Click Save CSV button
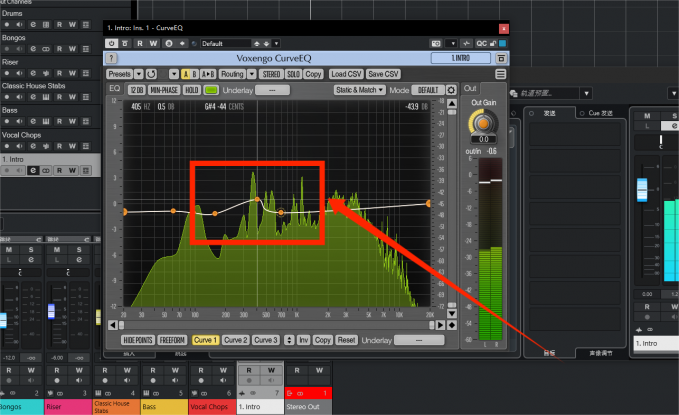The width and height of the screenshot is (679, 415). 383,74
